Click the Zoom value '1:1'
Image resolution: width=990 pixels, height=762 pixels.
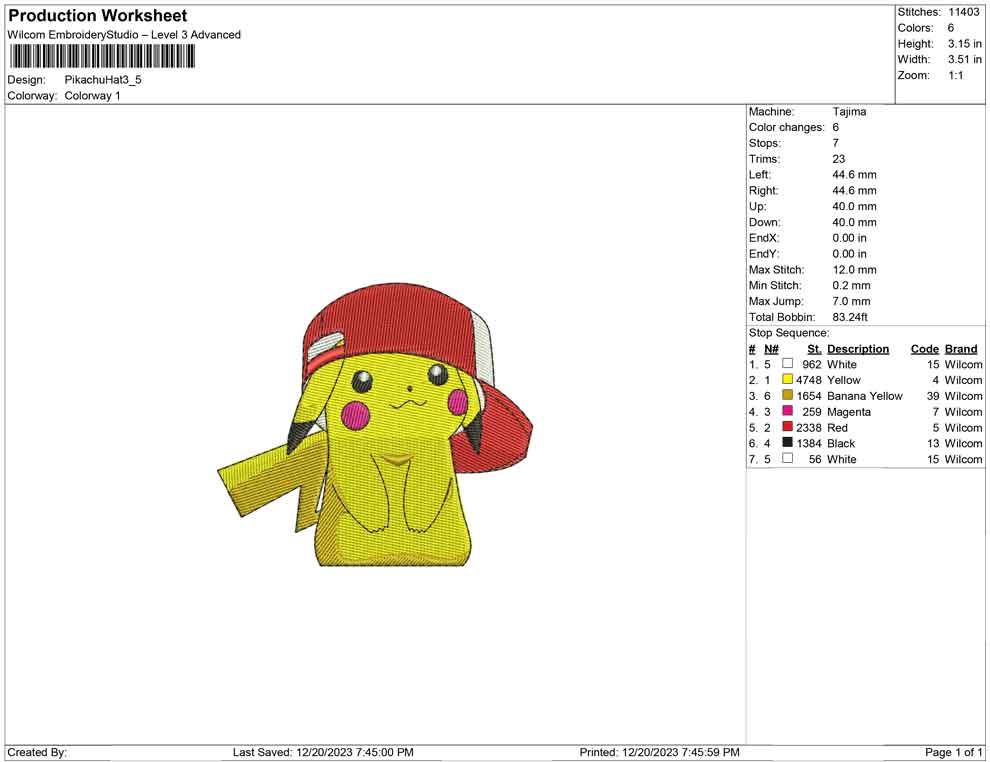pos(955,75)
